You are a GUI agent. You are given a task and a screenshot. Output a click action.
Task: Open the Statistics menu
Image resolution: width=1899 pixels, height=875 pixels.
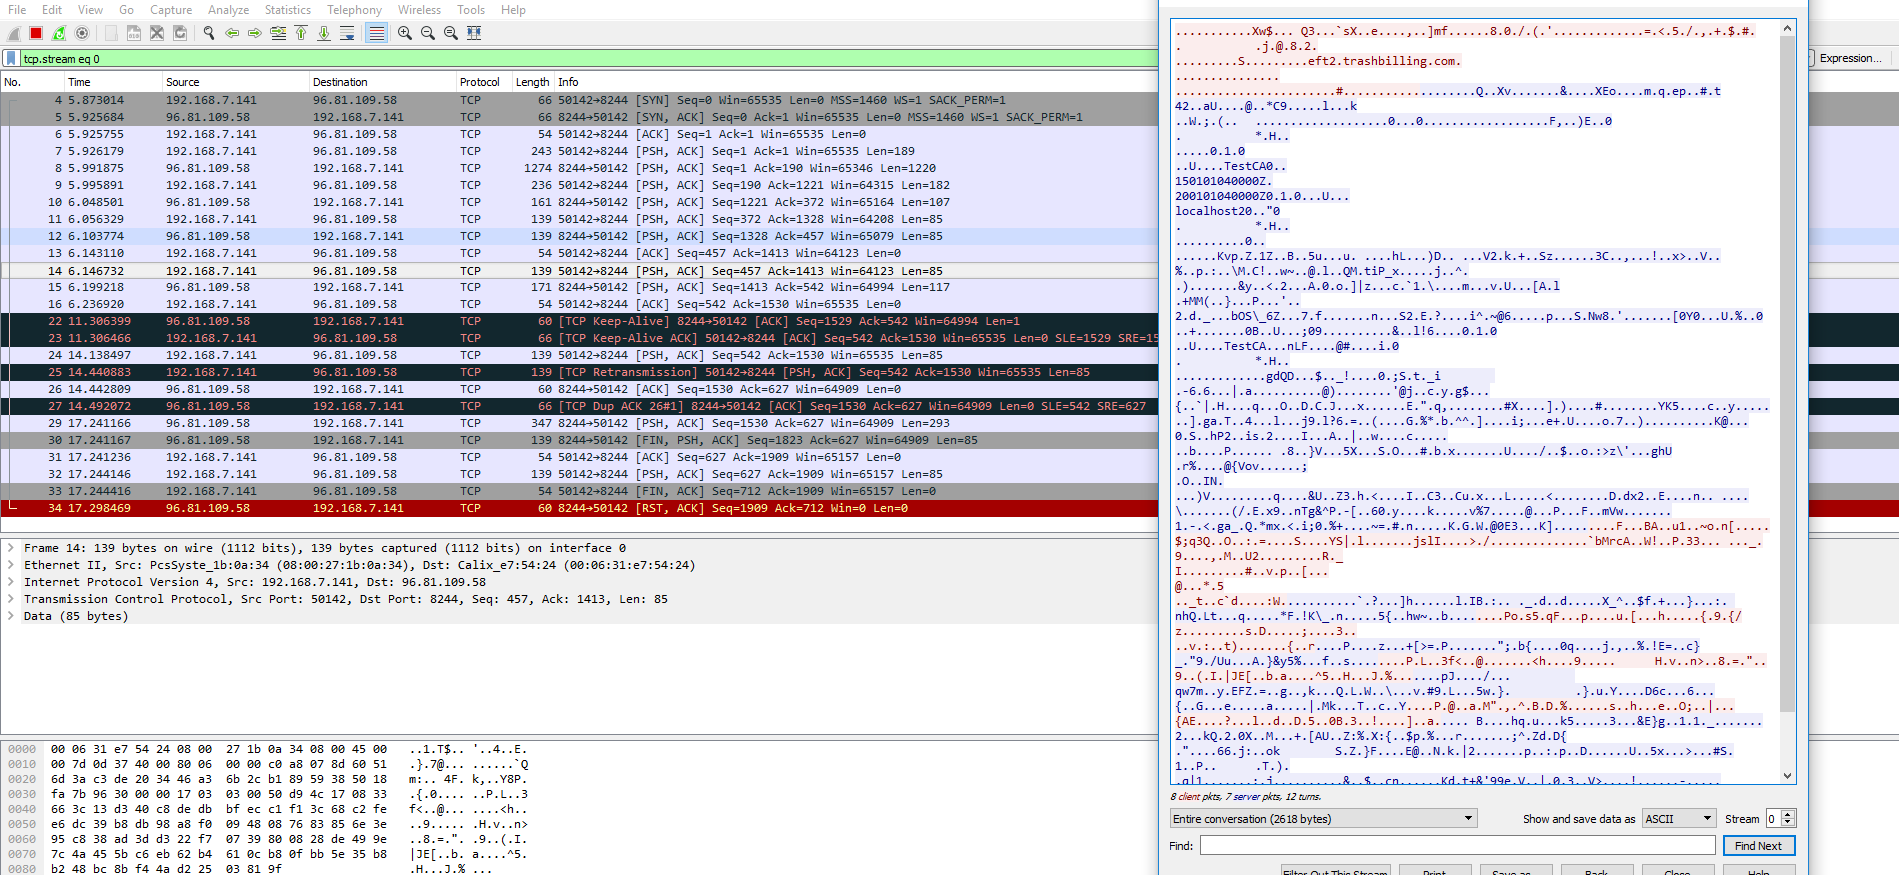288,10
